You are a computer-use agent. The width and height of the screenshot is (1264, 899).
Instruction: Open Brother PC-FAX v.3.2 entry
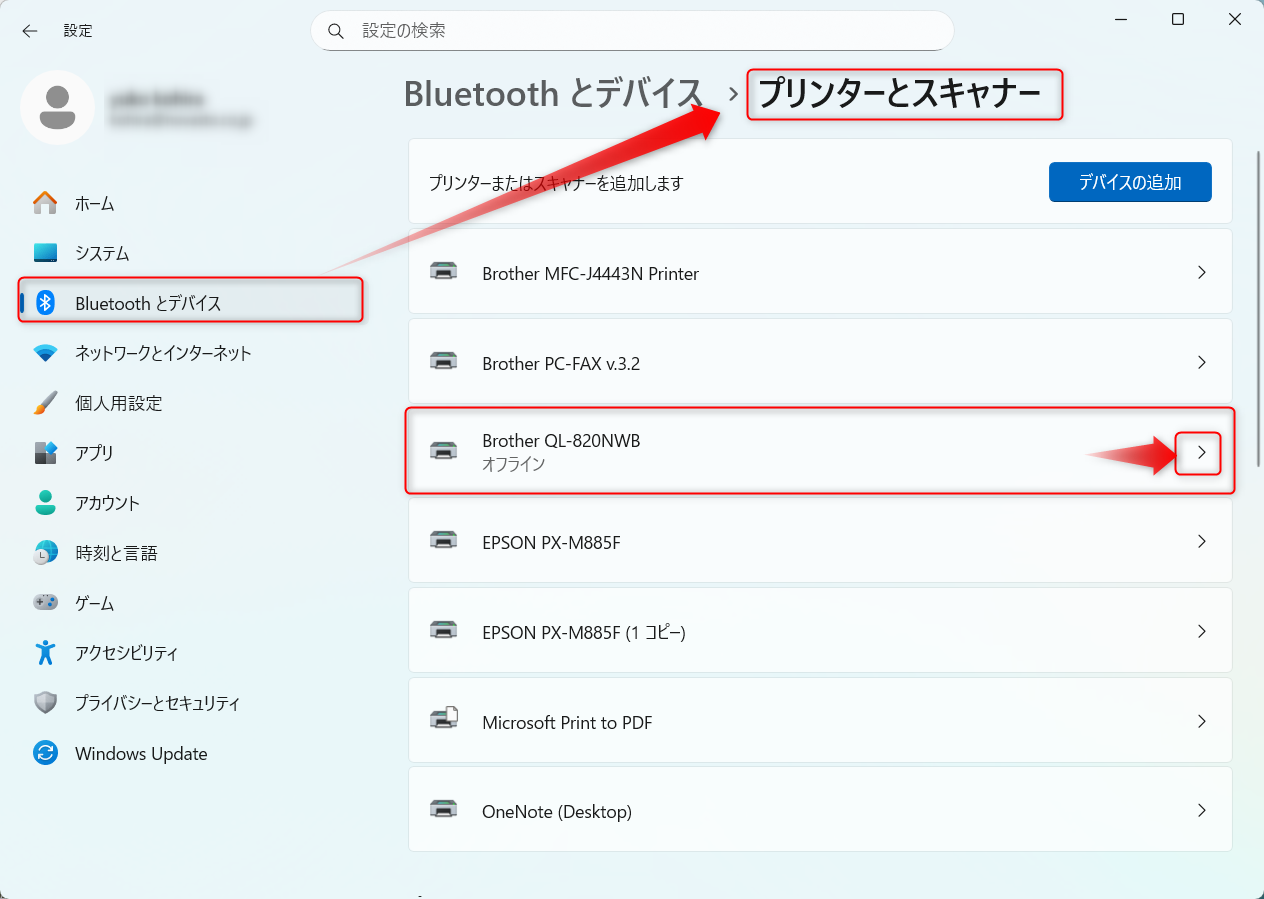tap(819, 363)
